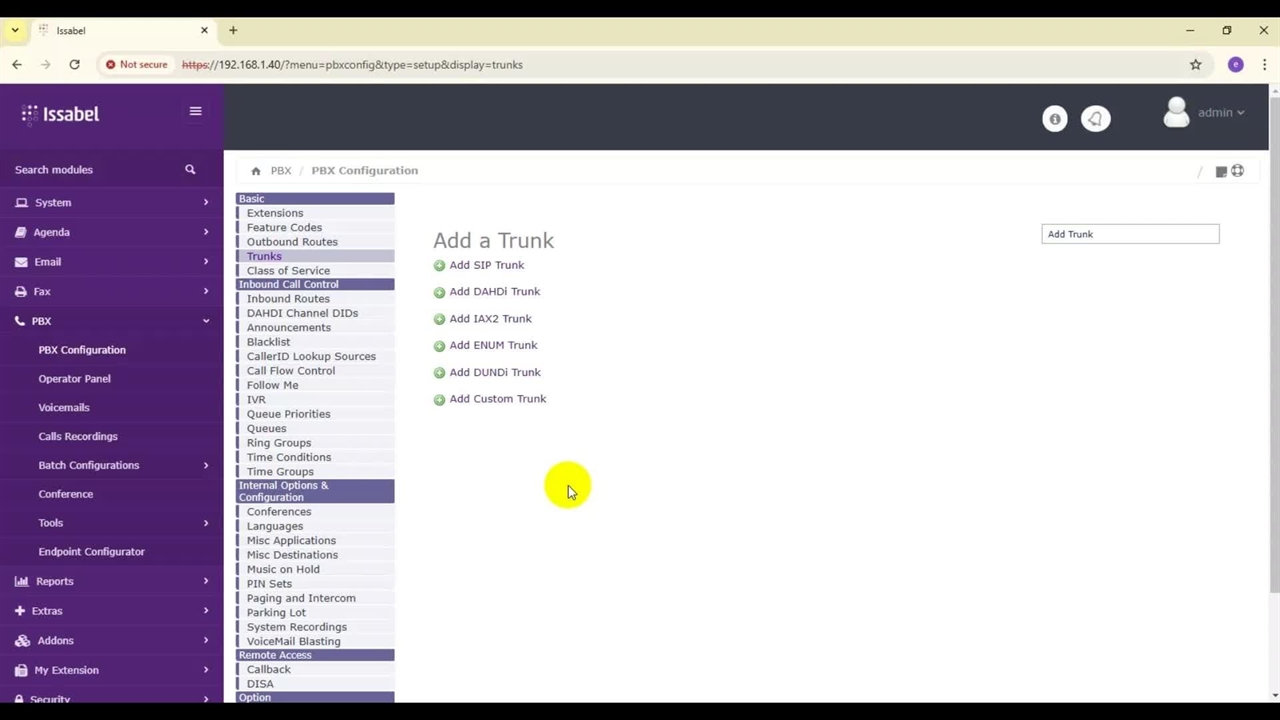The height and width of the screenshot is (720, 1280).
Task: Open Inbound Routes configuration
Action: coord(288,299)
